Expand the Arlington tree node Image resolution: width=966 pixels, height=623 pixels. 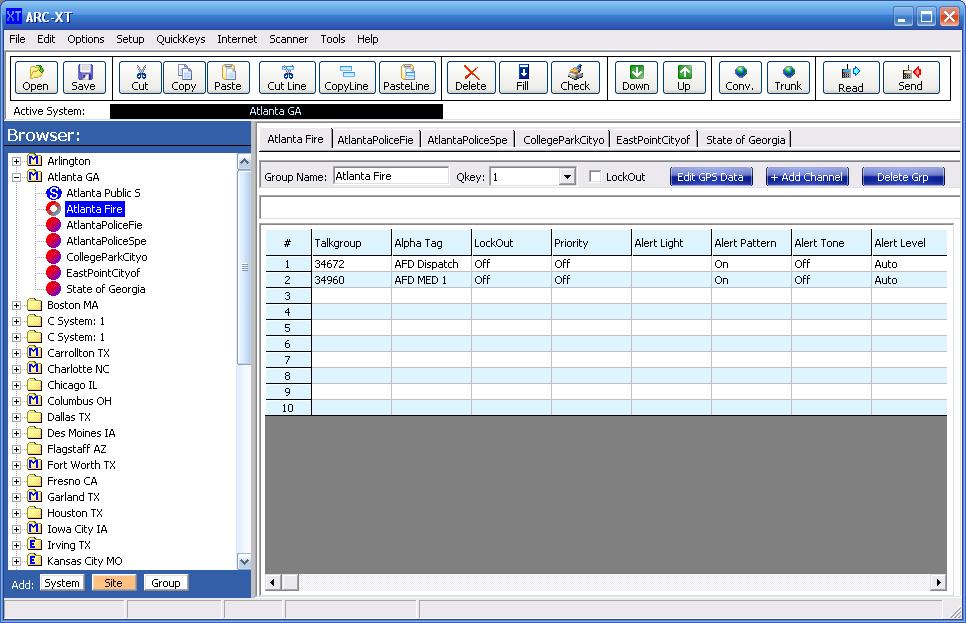click(x=17, y=161)
